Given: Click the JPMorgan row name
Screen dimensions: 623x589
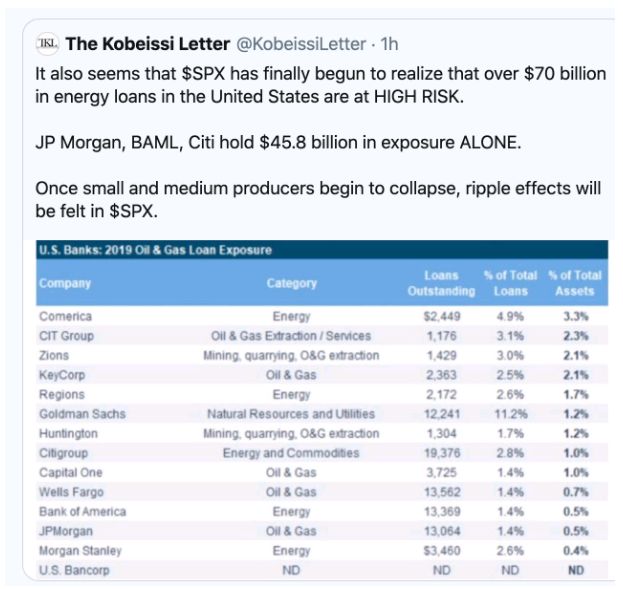Looking at the screenshot, I should [66, 531].
